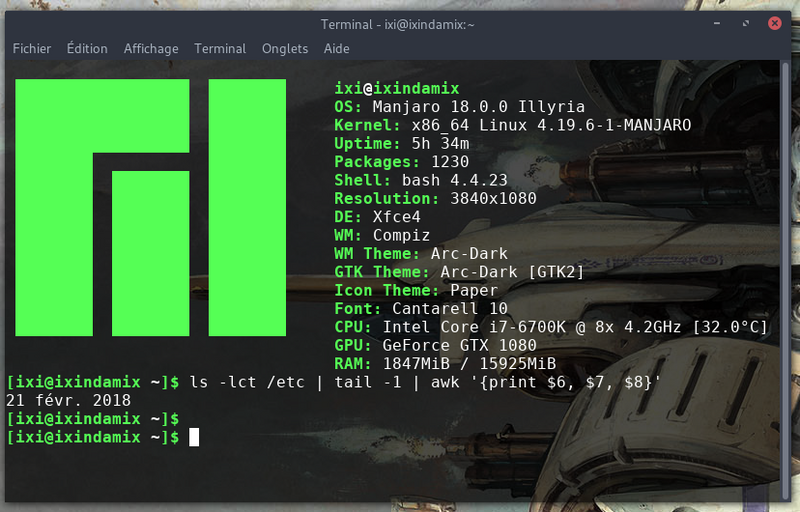Click the Packages '1230' value
Image resolution: width=800 pixels, height=512 pixels.
pyautogui.click(x=450, y=162)
